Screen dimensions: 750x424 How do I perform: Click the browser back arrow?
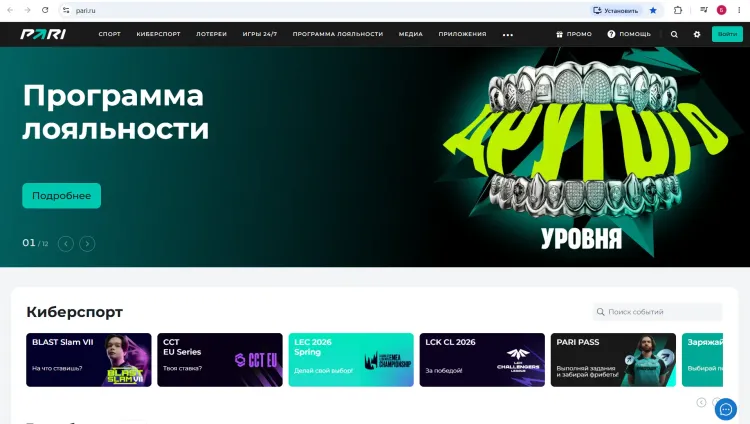10,10
